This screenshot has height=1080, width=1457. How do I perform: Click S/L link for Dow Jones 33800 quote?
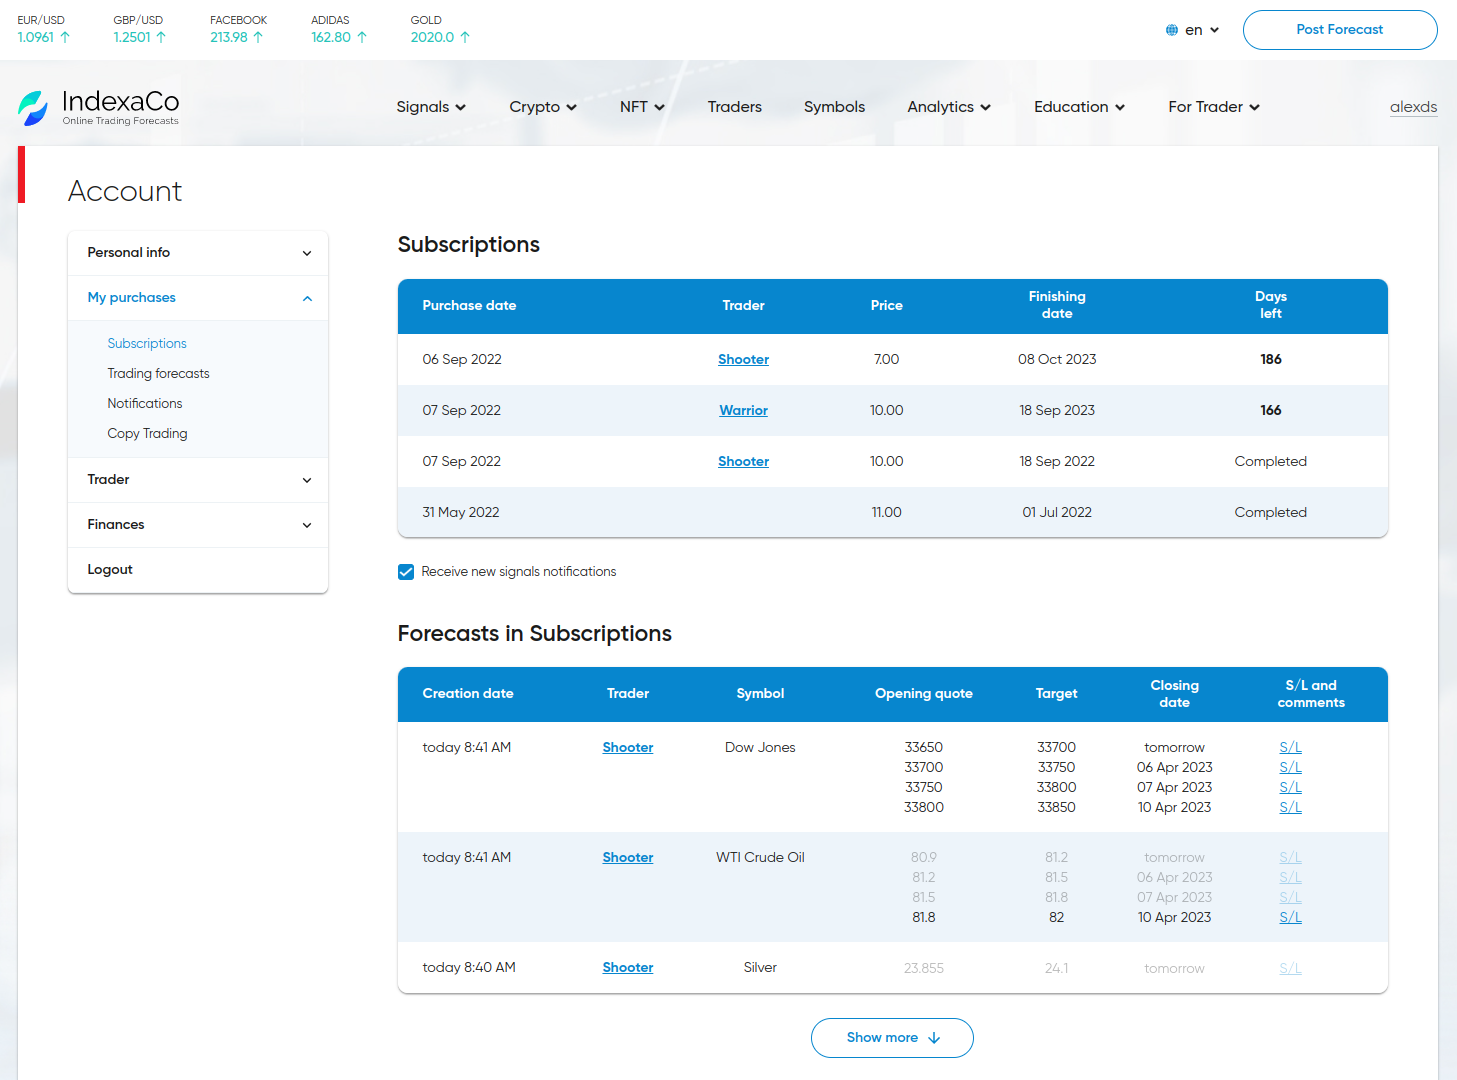(1290, 808)
